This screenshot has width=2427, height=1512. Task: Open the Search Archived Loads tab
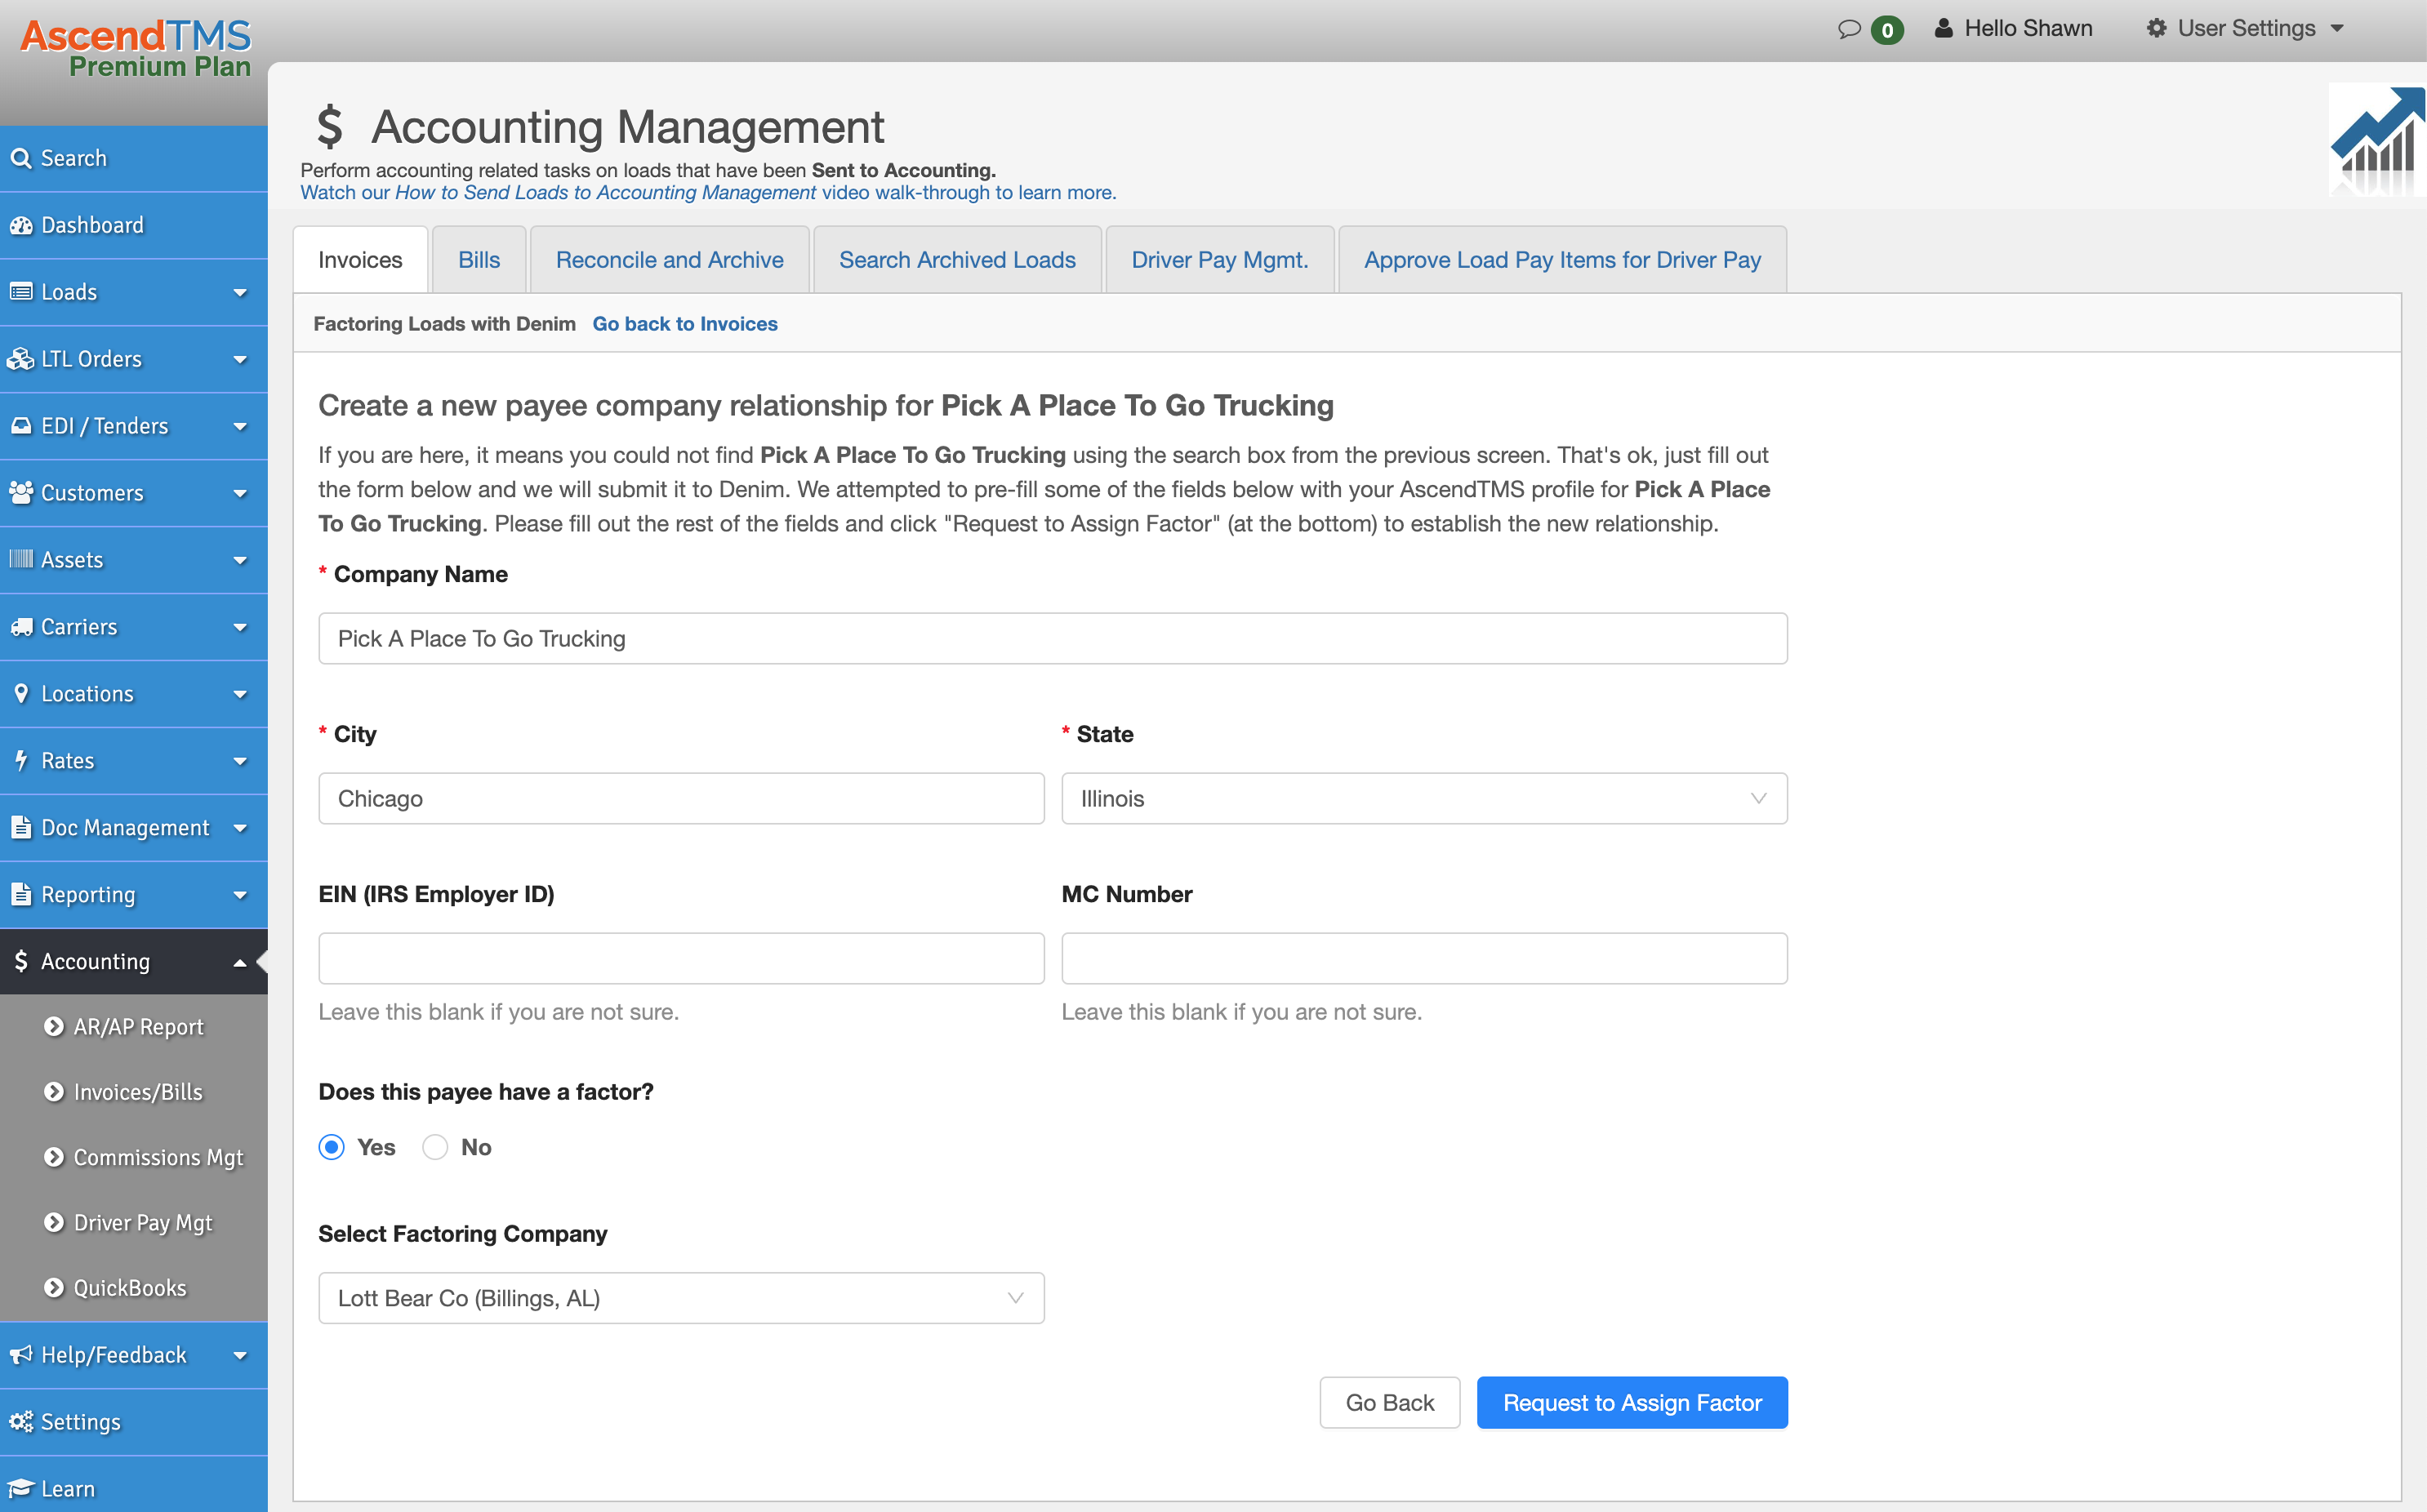[957, 260]
